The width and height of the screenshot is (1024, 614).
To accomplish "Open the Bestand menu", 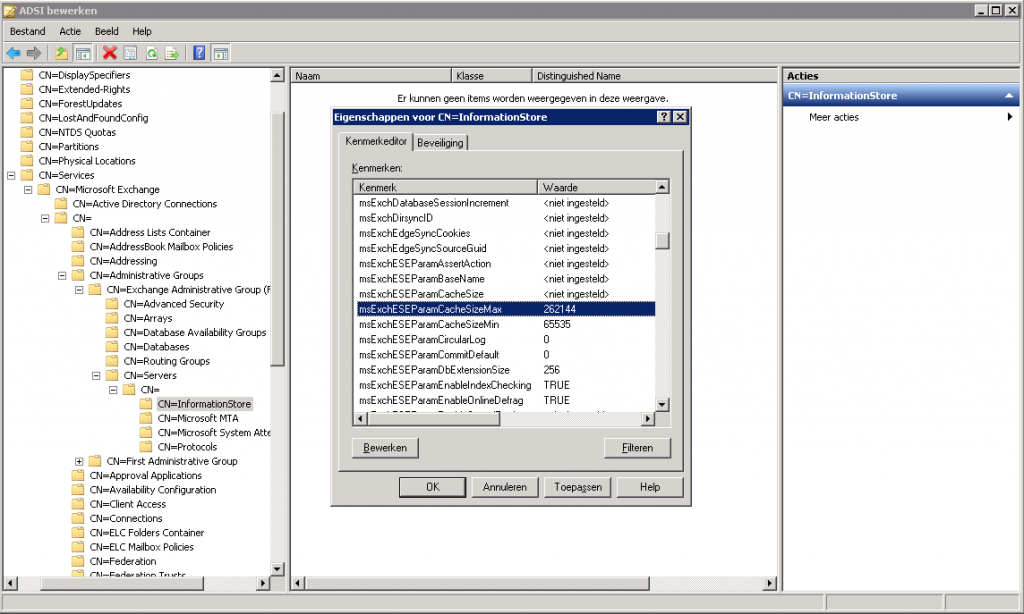I will pyautogui.click(x=27, y=31).
